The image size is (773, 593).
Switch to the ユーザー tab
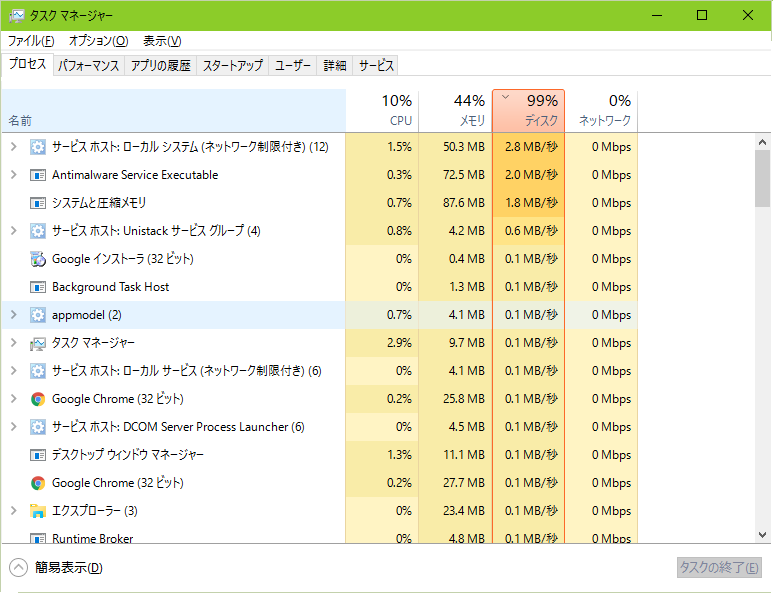click(x=293, y=66)
